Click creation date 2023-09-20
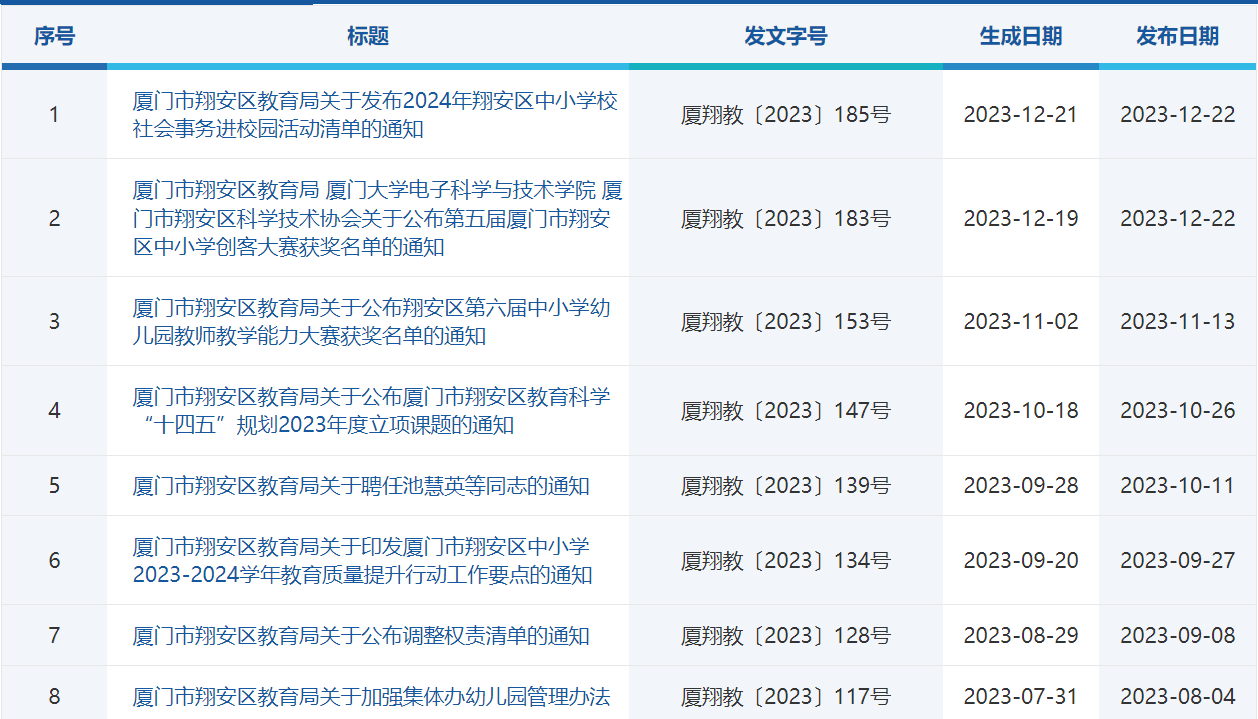The height and width of the screenshot is (719, 1258). (x=1021, y=561)
